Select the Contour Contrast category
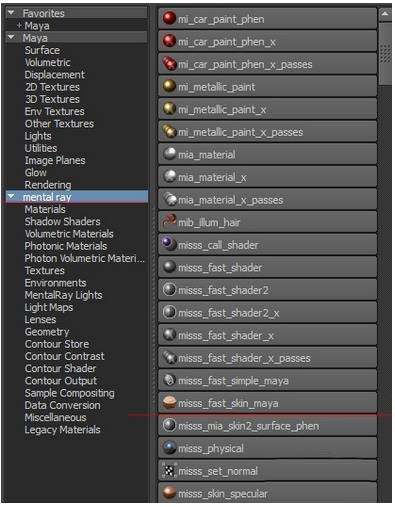 [x=64, y=357]
